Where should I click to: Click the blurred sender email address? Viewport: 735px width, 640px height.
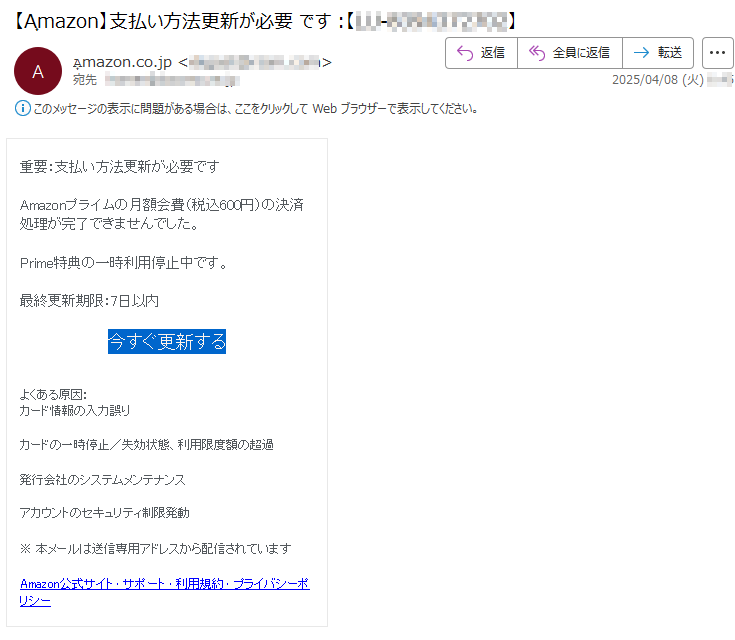tap(255, 63)
